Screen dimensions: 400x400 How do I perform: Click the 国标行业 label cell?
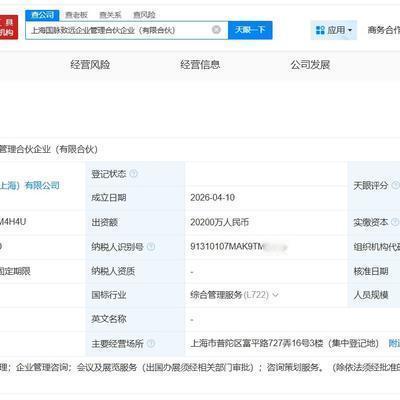tap(135, 295)
